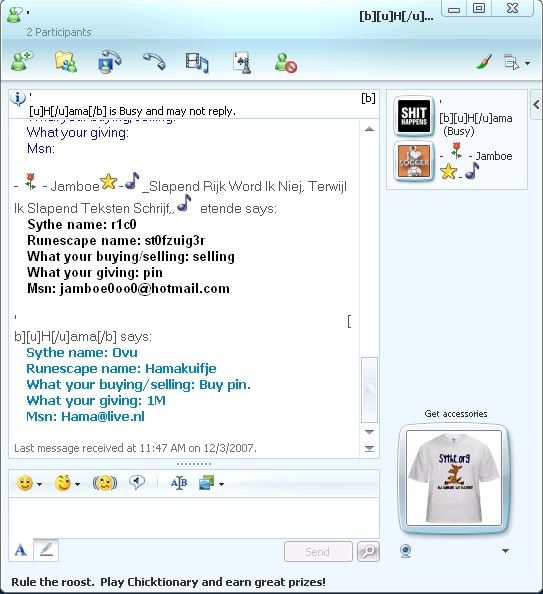Click the SHIT HAPPENS display picture
This screenshot has width=543, height=594.
414,116
